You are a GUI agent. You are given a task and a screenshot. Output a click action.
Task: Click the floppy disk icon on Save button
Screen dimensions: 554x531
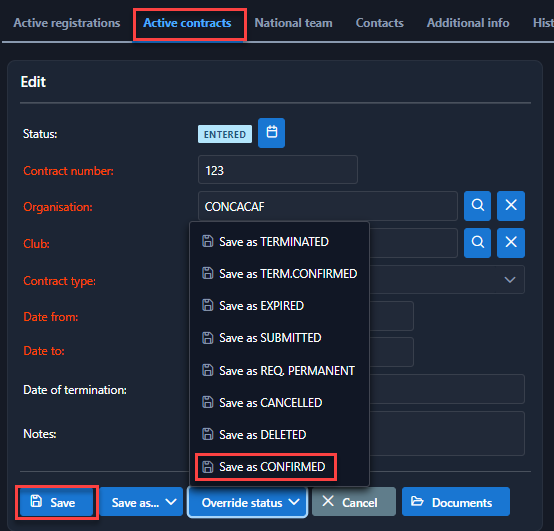click(36, 501)
